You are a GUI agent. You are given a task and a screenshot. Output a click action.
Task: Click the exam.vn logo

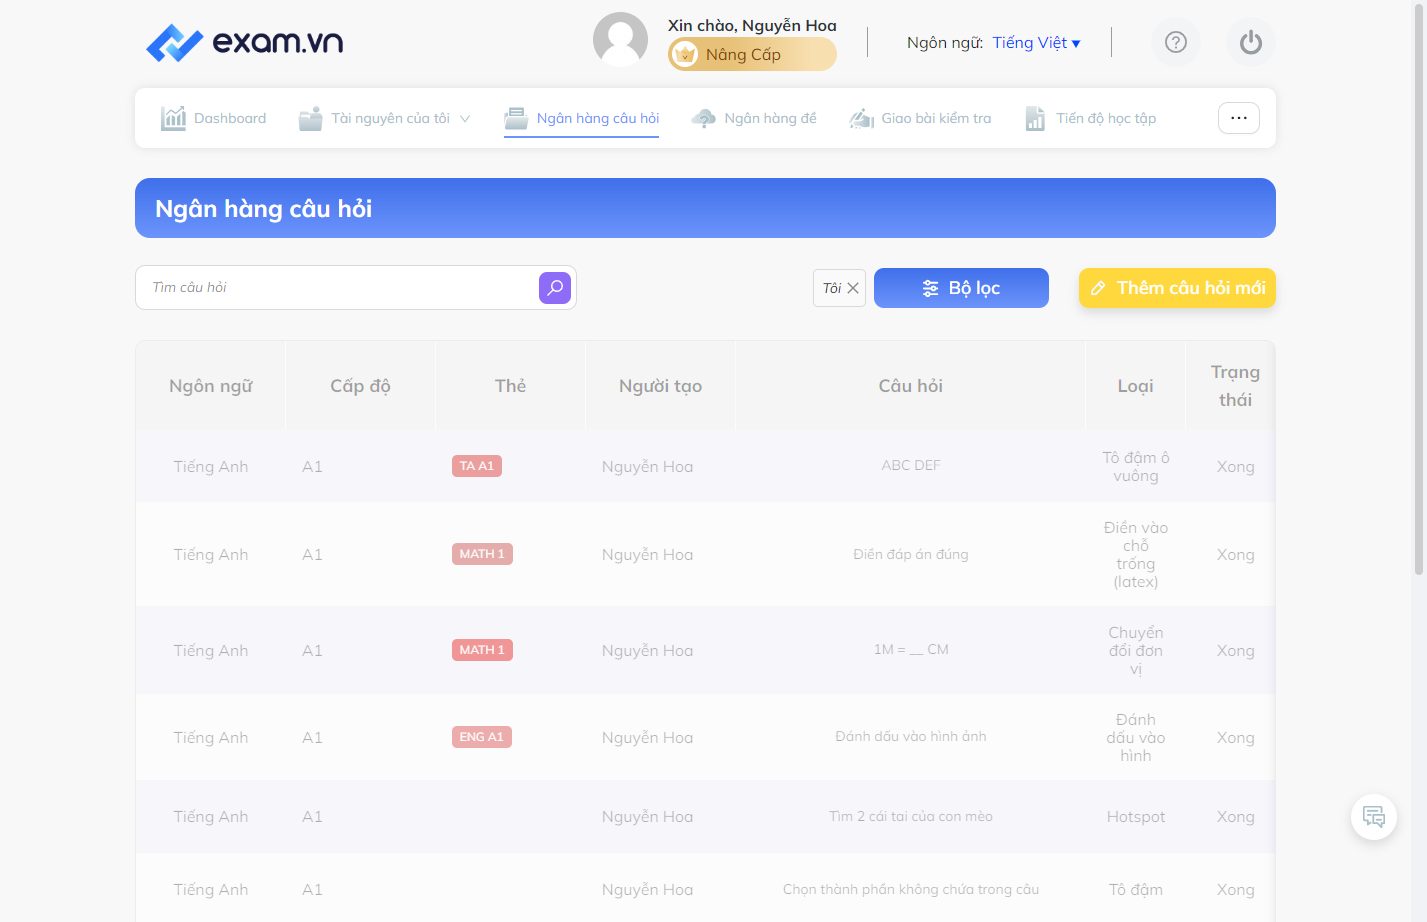coord(244,42)
